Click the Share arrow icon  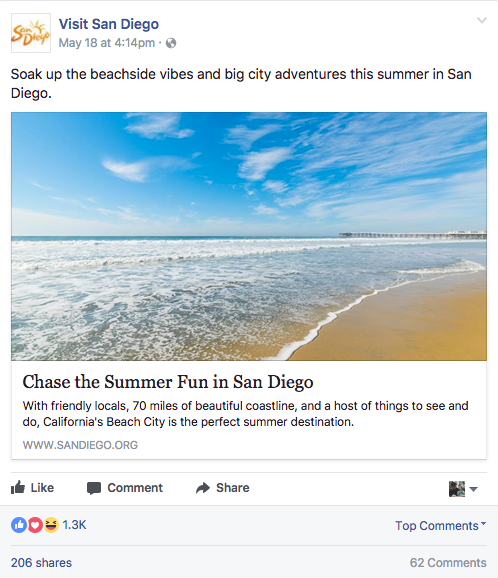coord(203,488)
